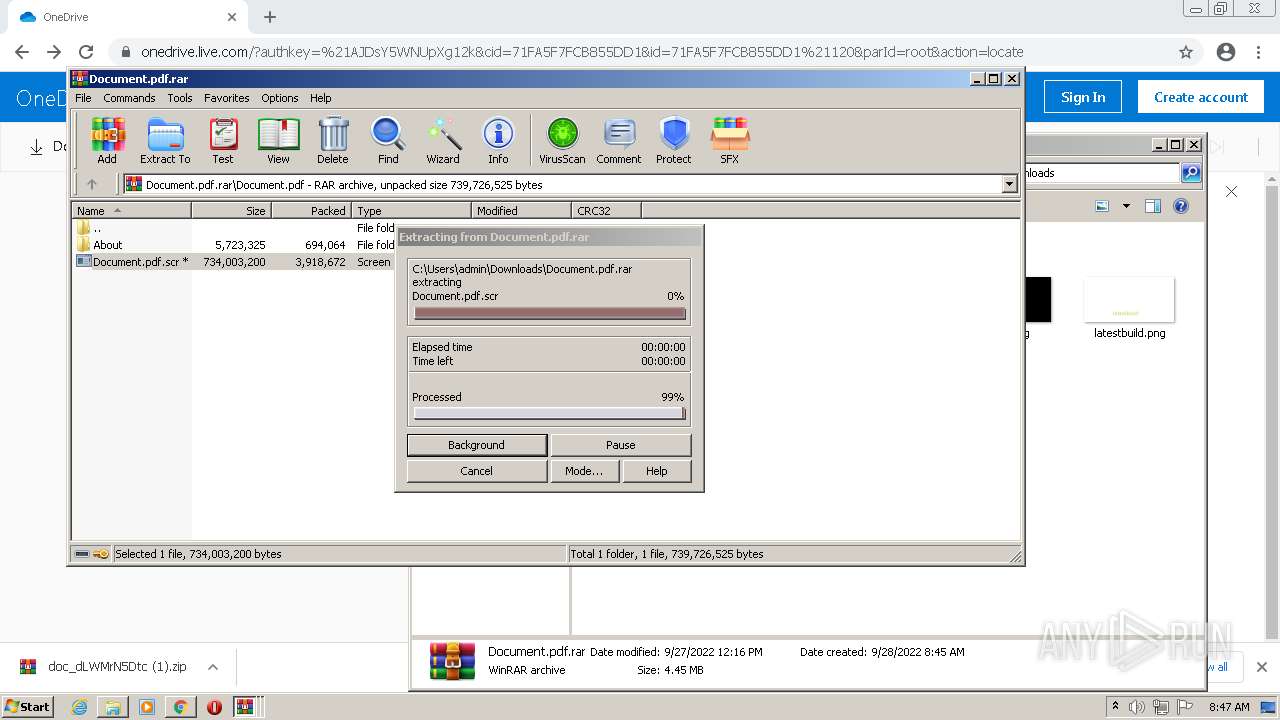Click Help in extraction dialog
This screenshot has height=720, width=1280.
tap(656, 471)
